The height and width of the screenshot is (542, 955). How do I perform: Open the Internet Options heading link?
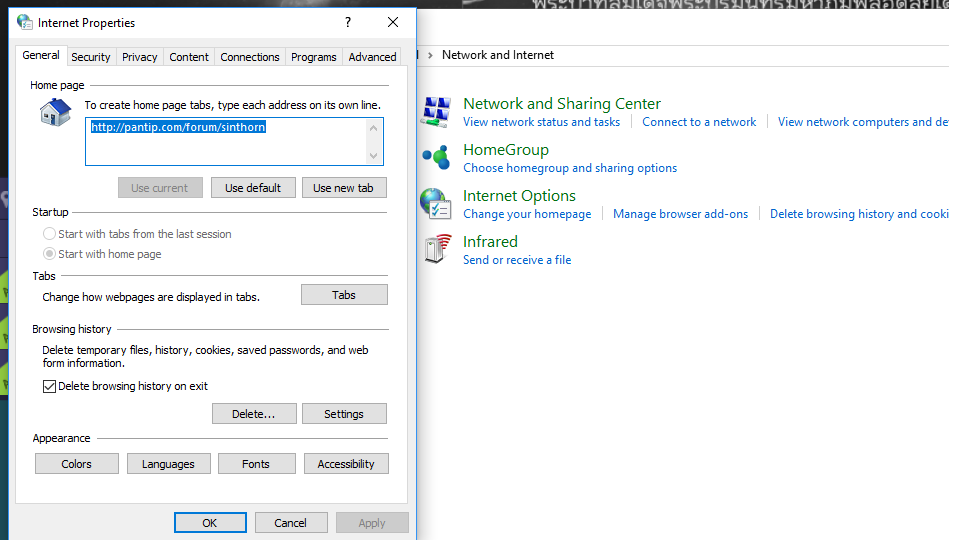coord(519,195)
